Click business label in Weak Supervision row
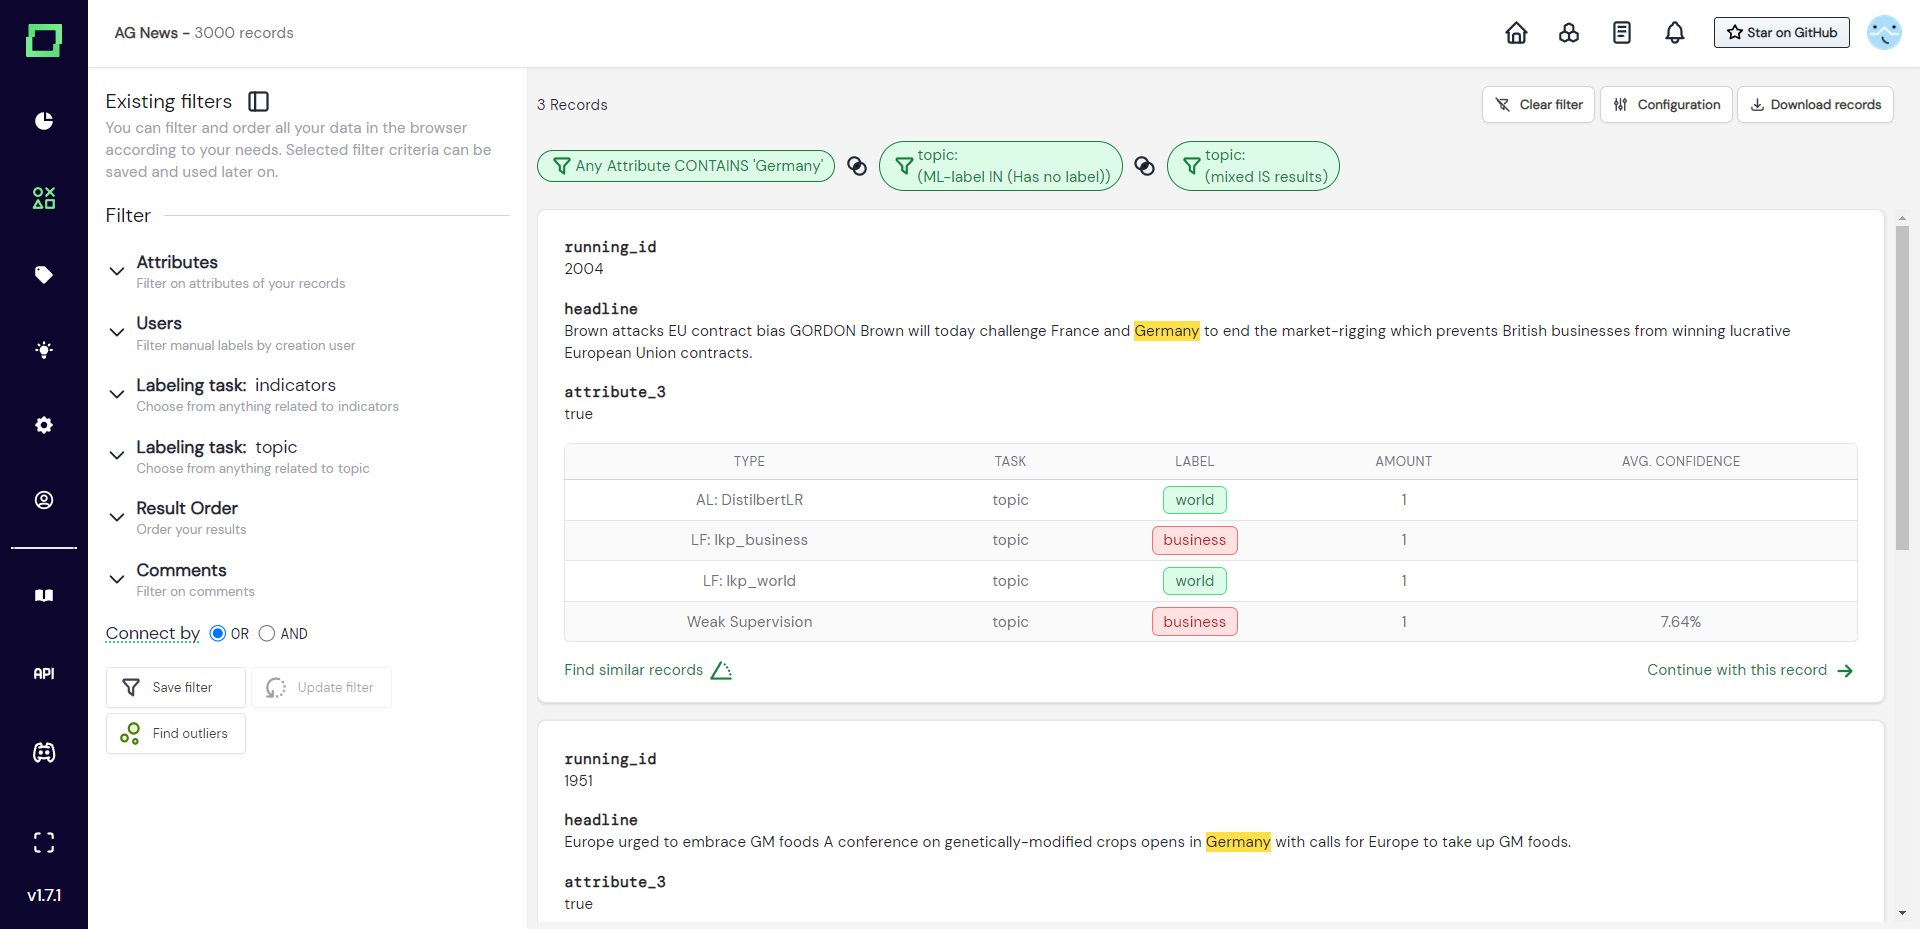1920x929 pixels. tap(1195, 622)
